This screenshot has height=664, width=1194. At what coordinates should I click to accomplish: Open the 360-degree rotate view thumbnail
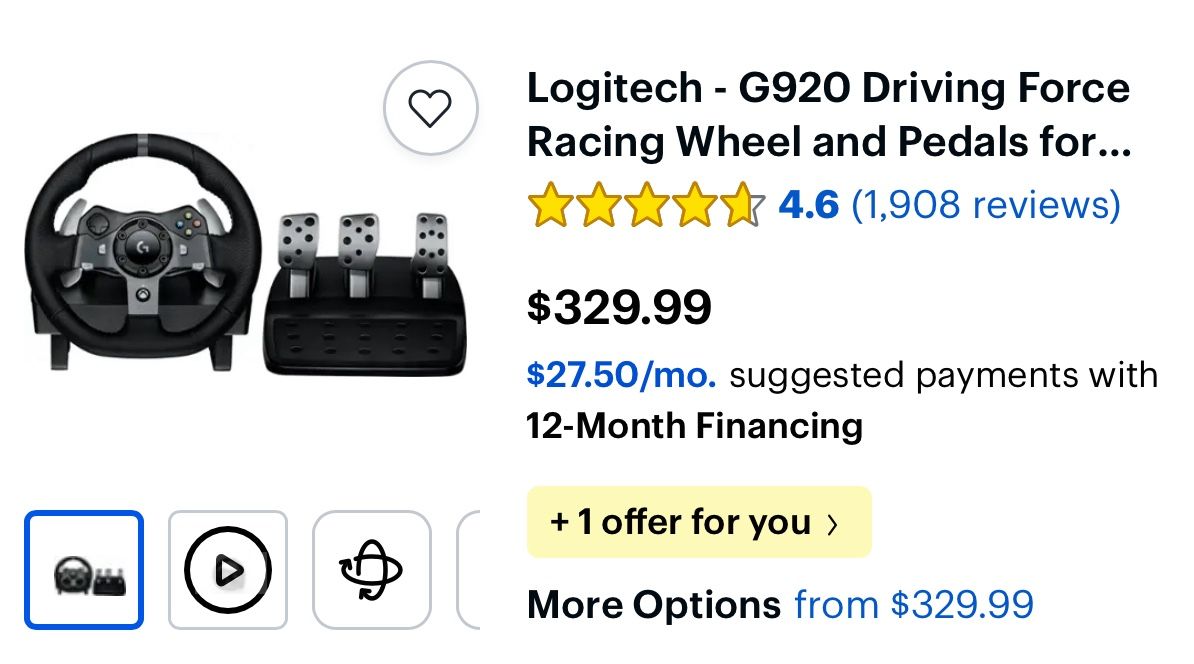click(x=371, y=570)
